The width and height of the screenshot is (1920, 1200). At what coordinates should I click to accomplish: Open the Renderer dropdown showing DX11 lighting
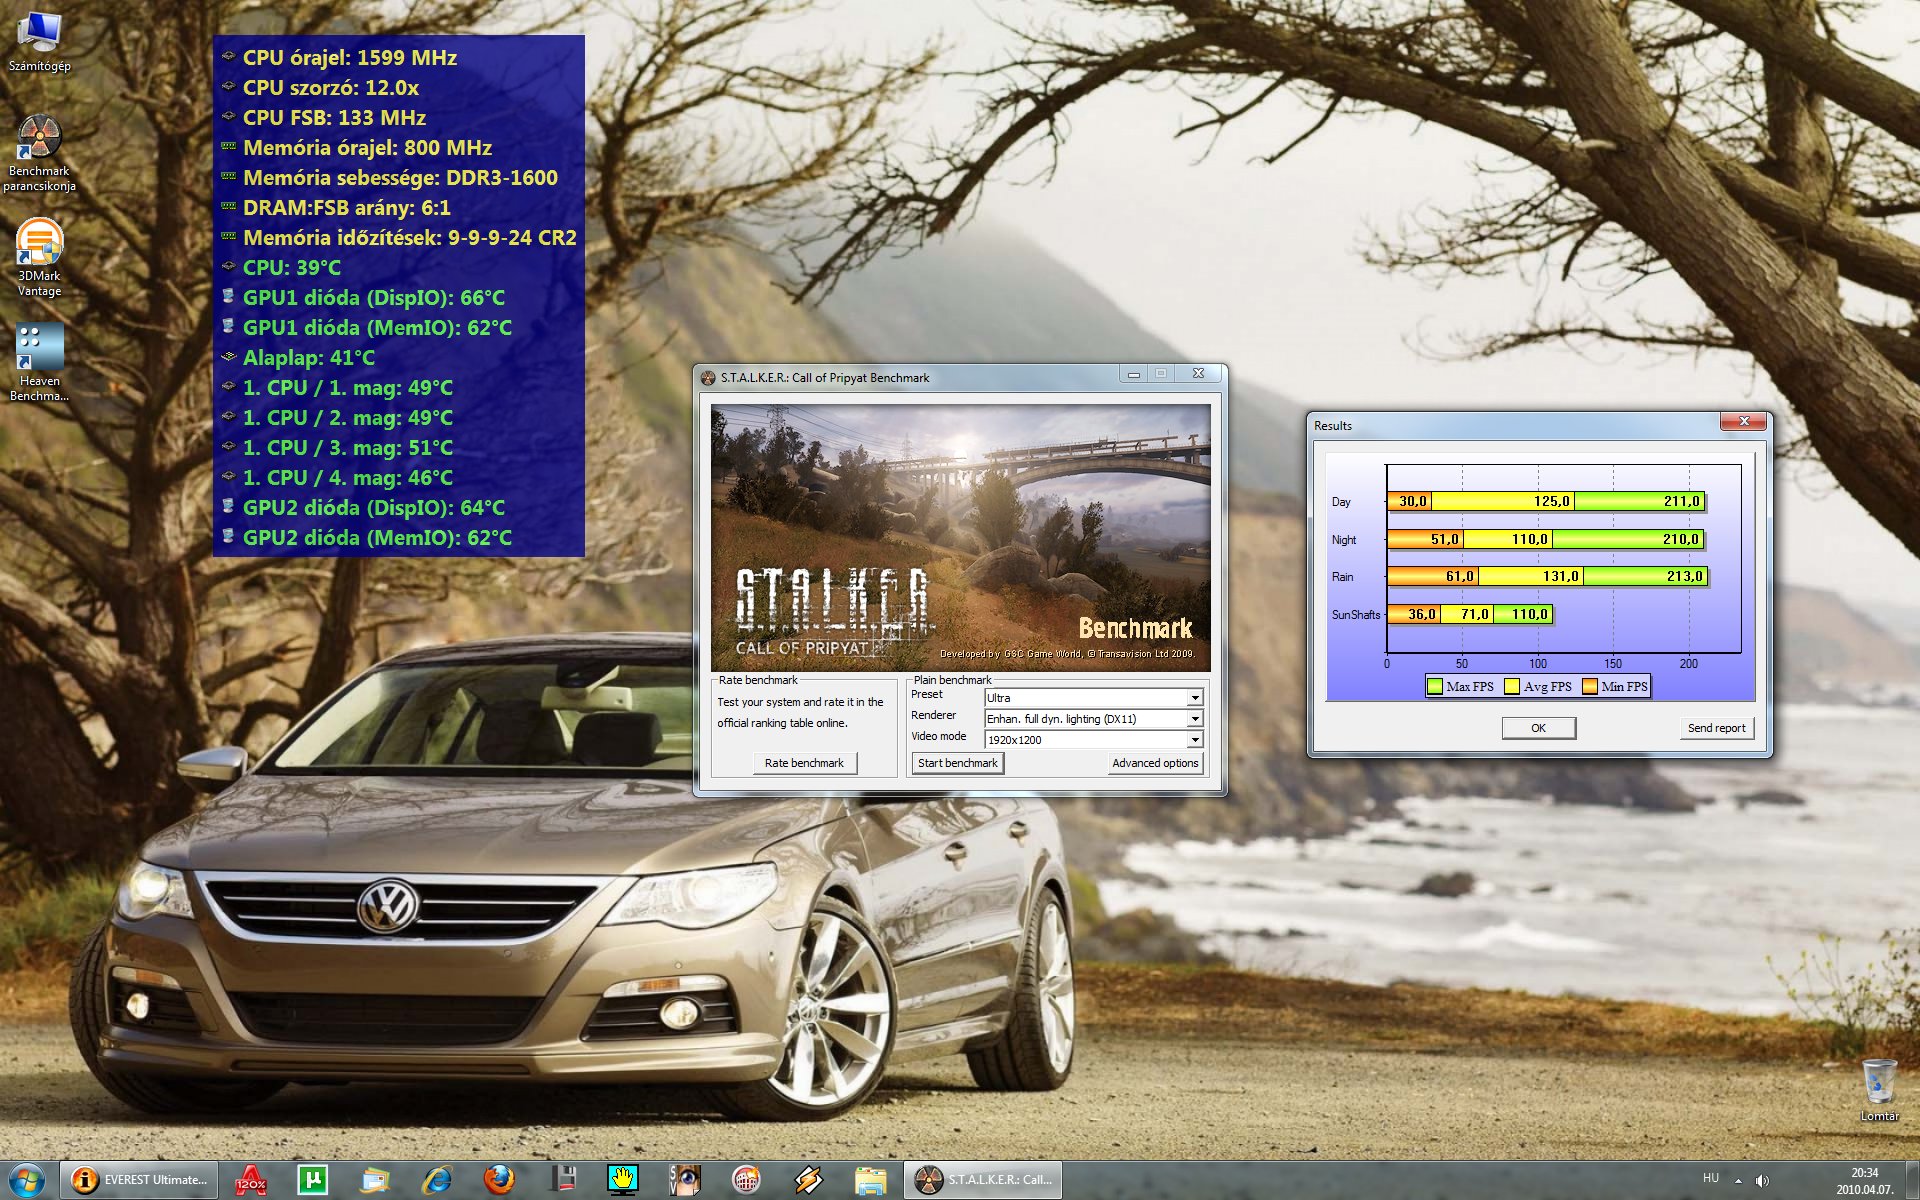click(1094, 719)
